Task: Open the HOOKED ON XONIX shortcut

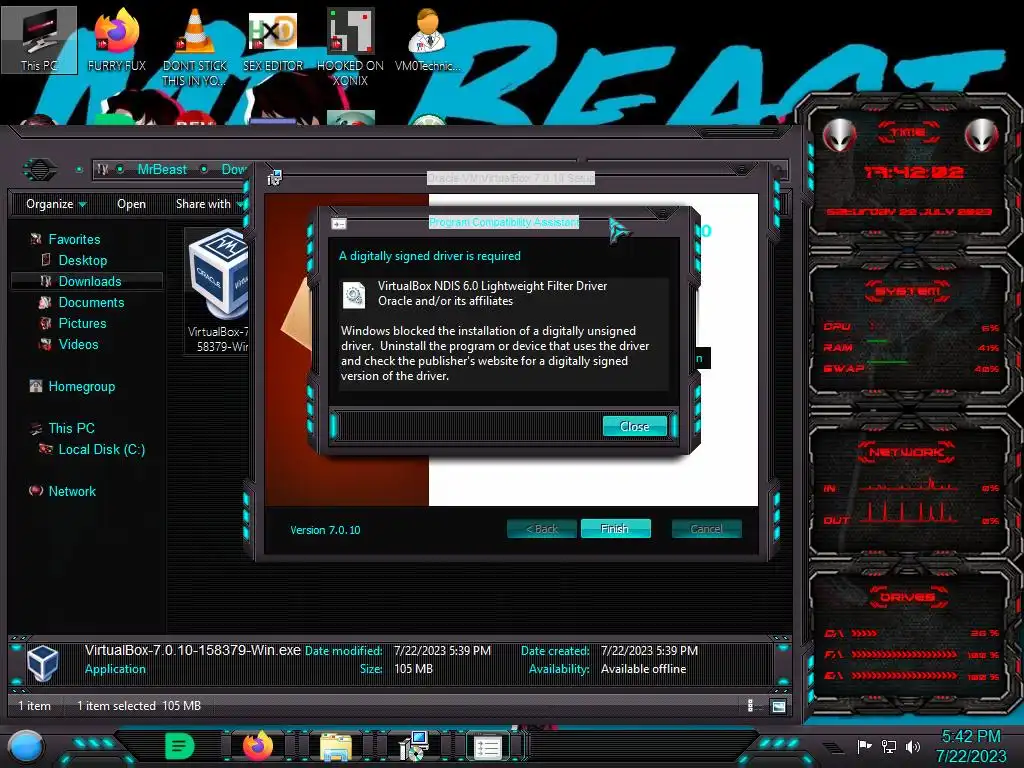Action: pos(350,47)
